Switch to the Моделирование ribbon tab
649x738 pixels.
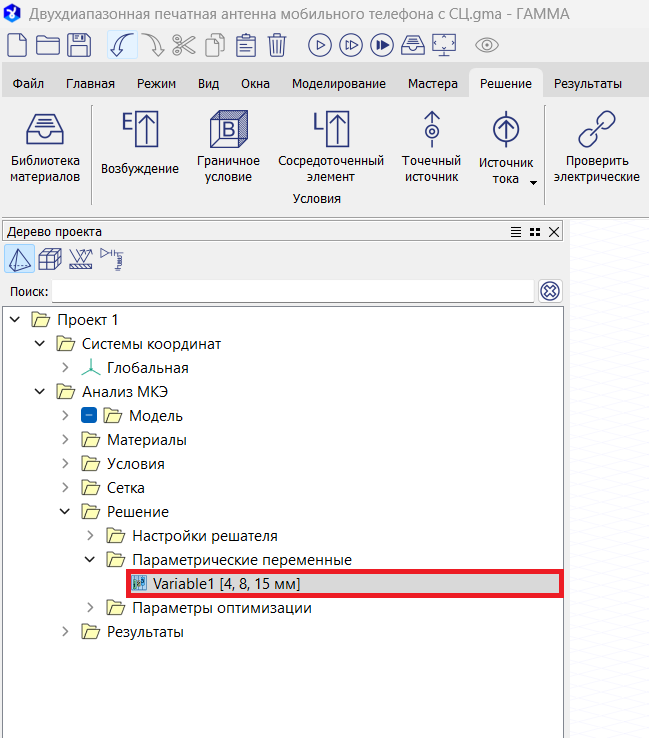[338, 84]
